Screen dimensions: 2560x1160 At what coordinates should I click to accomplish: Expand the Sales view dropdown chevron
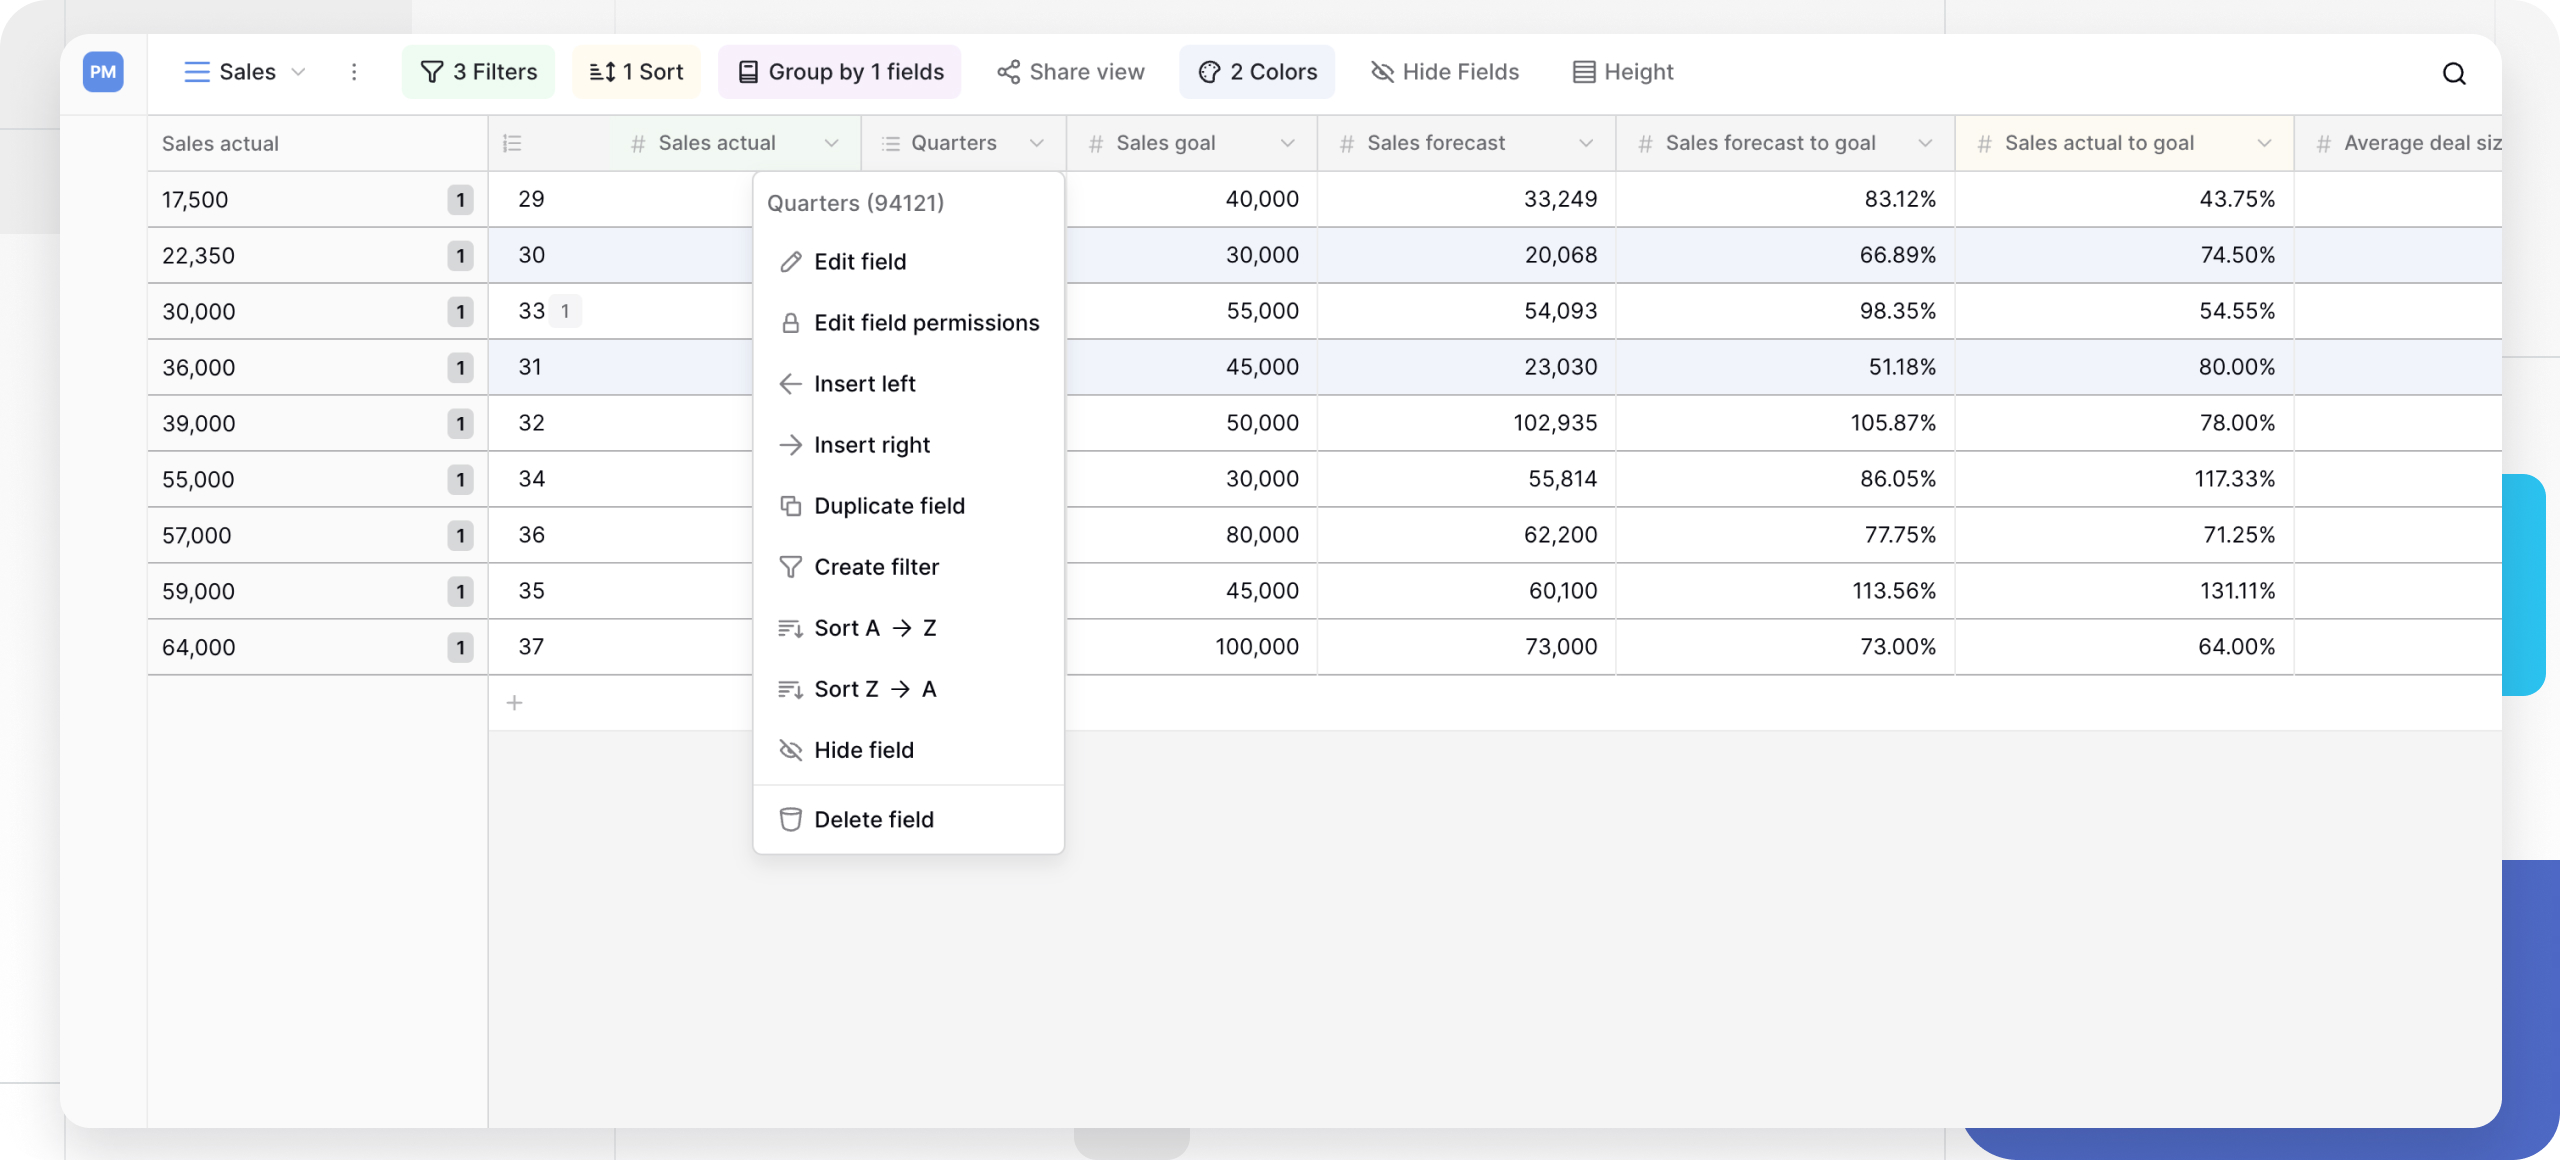tap(298, 72)
